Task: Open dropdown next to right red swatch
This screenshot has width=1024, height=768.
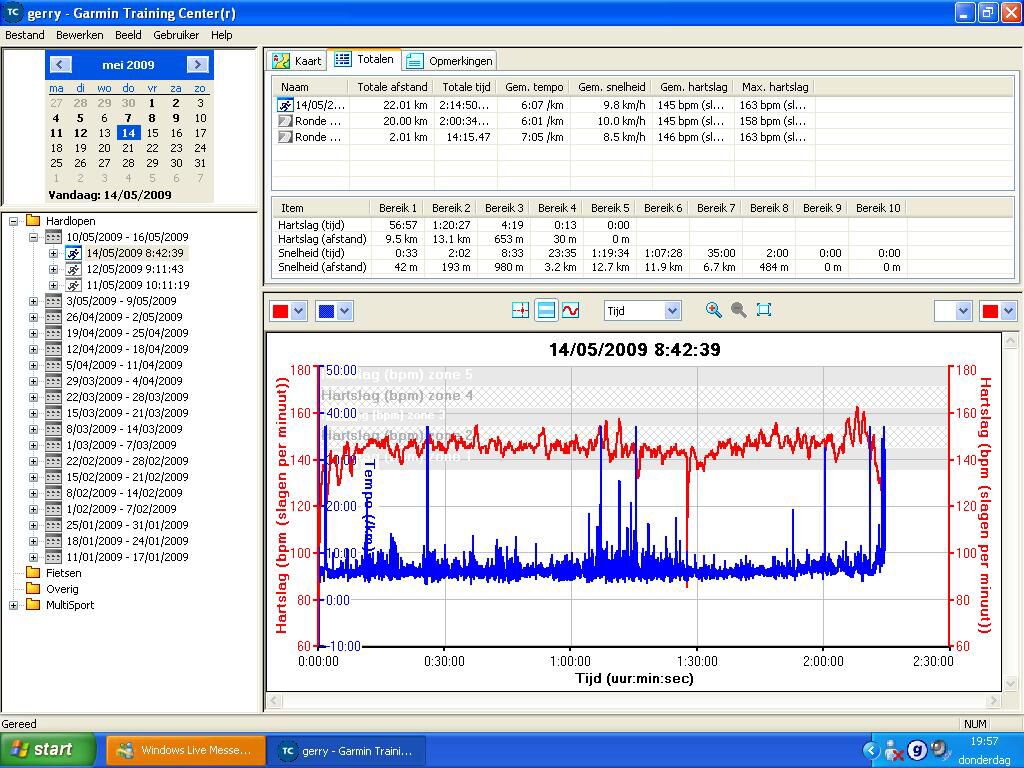Action: point(1008,312)
